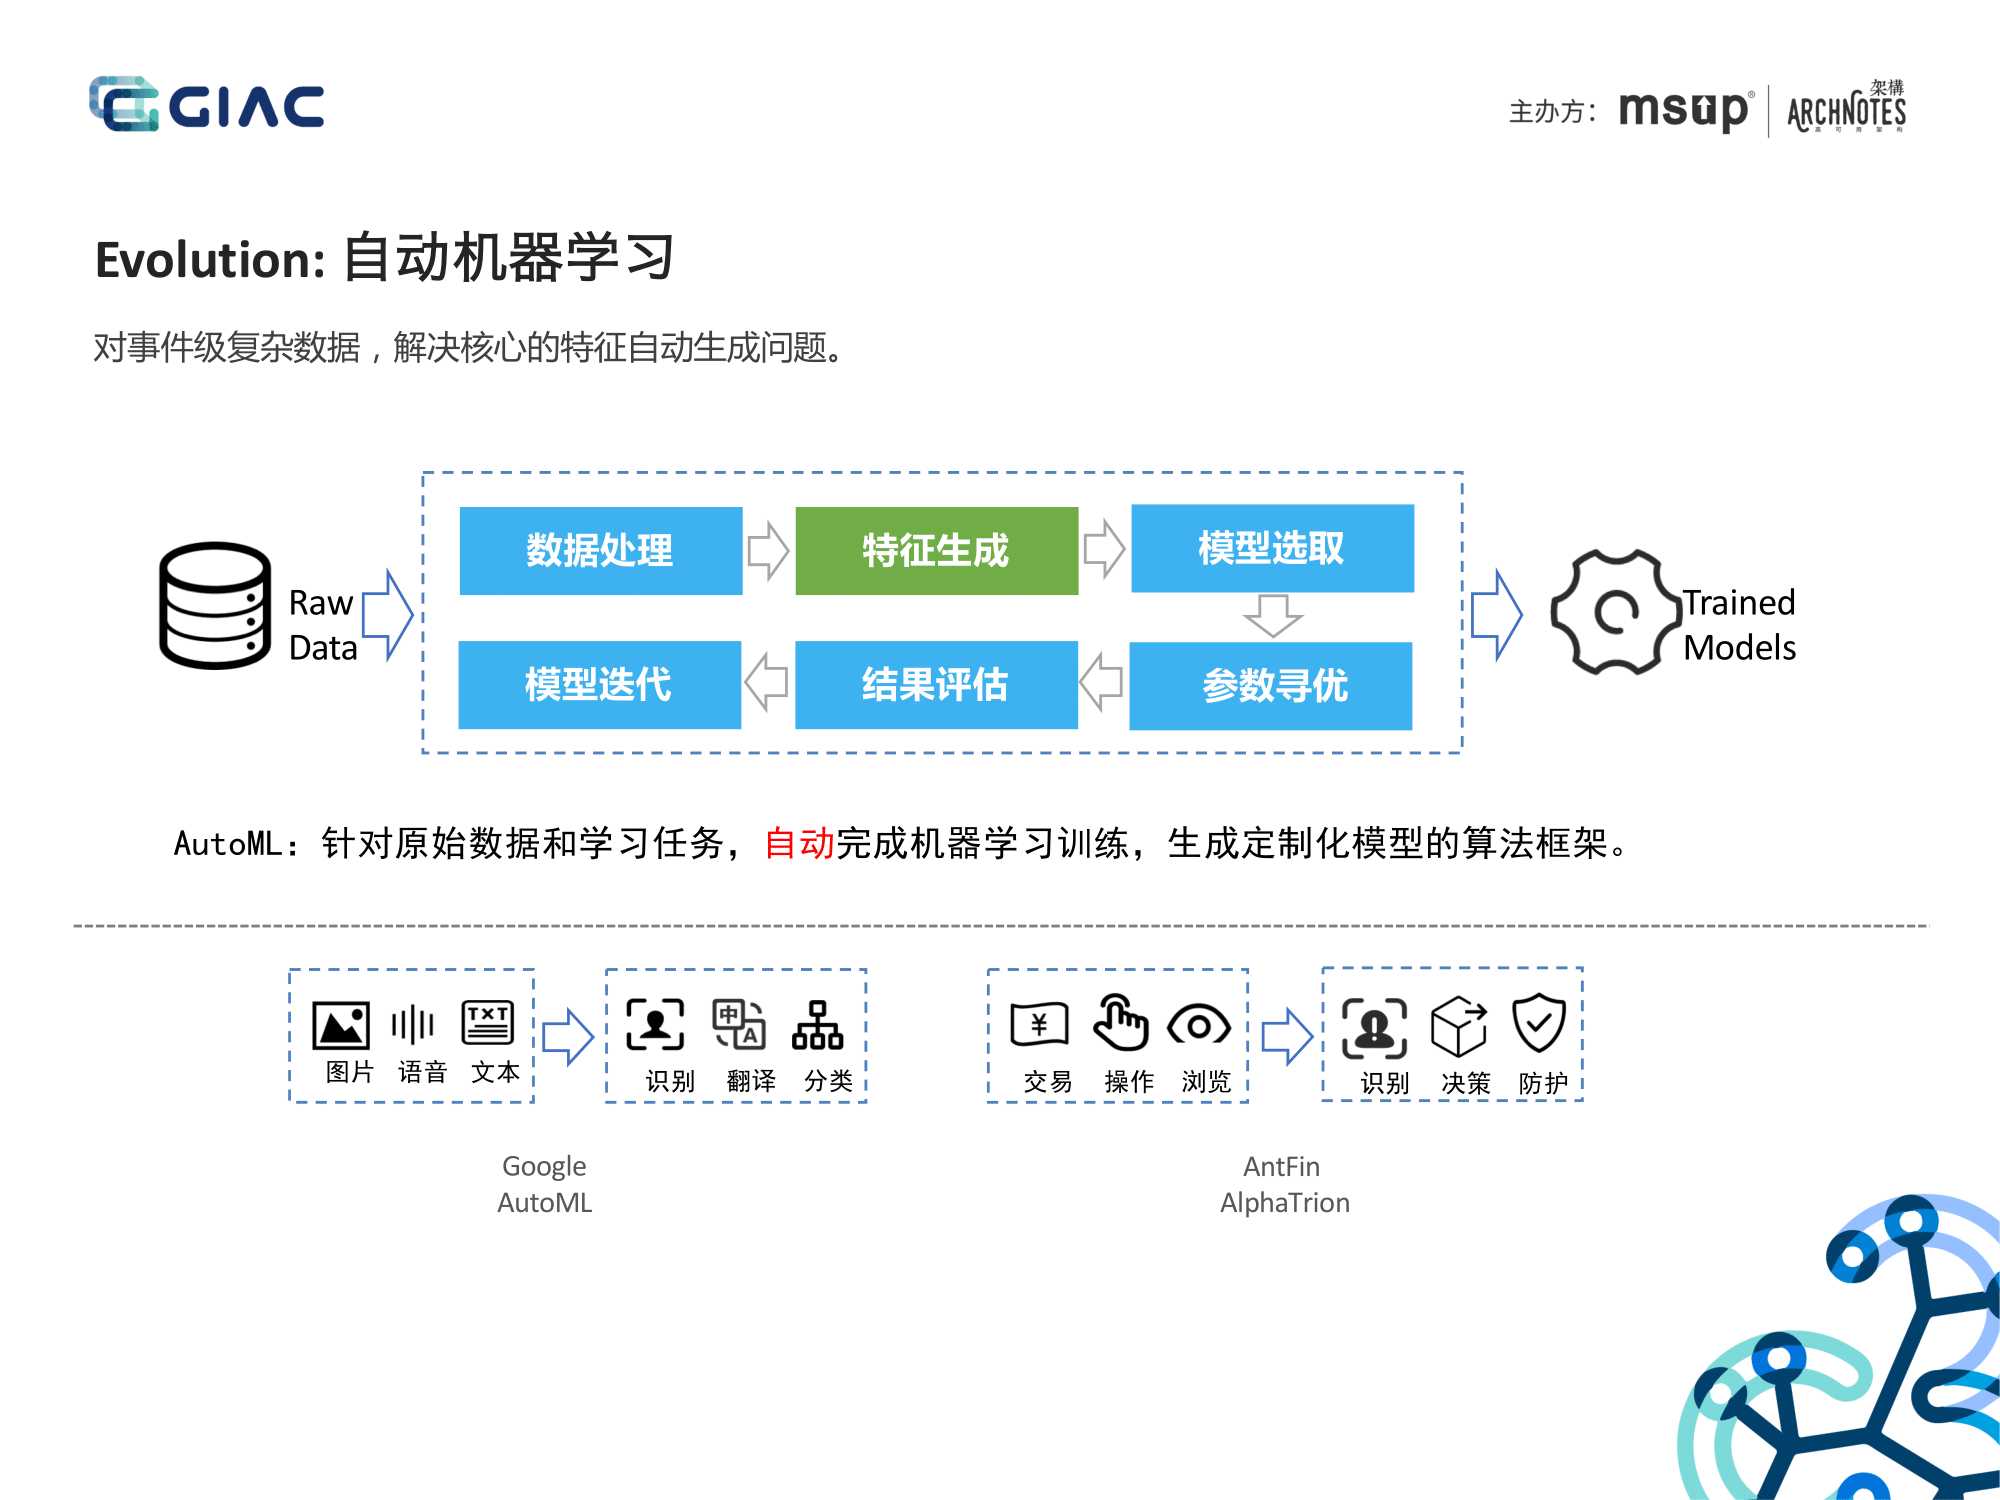This screenshot has height=1500, width=2000.
Task: Click the translation icon above 翻译
Action: (739, 1024)
